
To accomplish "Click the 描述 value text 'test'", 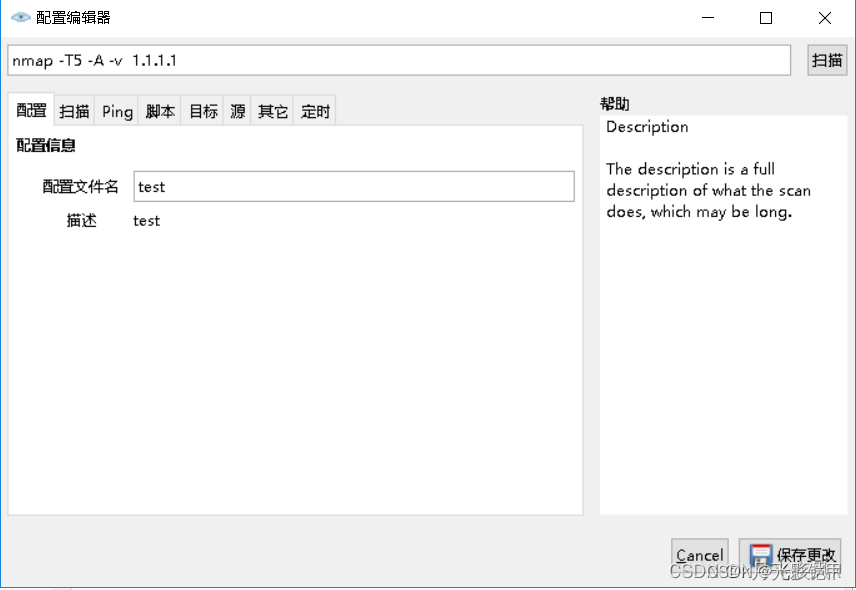I will coord(146,220).
